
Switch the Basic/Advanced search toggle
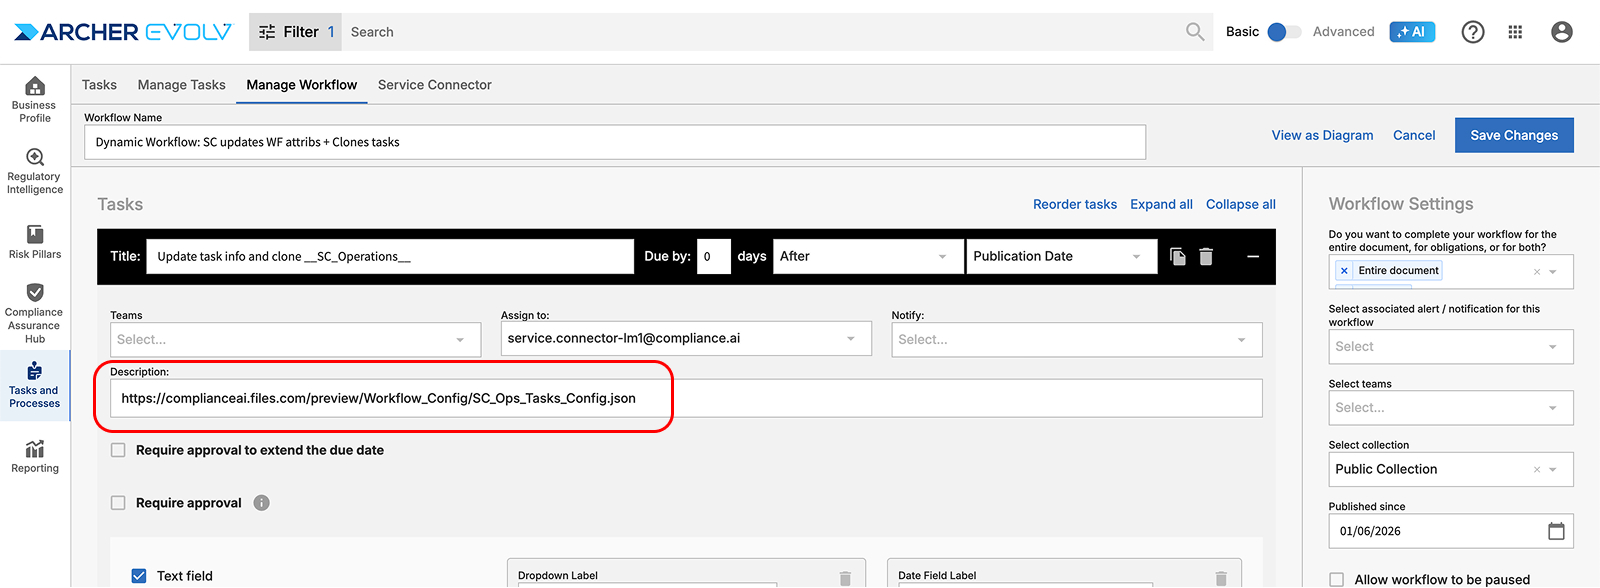(x=1283, y=32)
